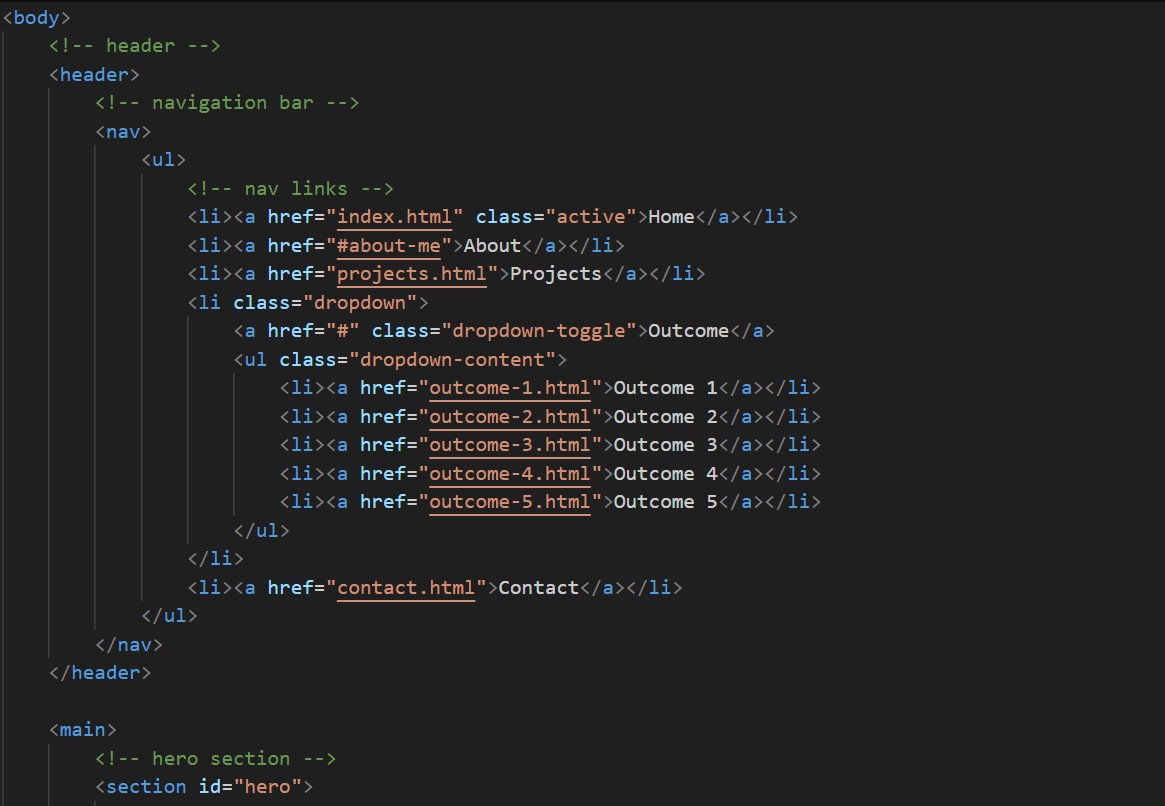Click the closing header tag
This screenshot has height=806, width=1165.
[x=100, y=673]
